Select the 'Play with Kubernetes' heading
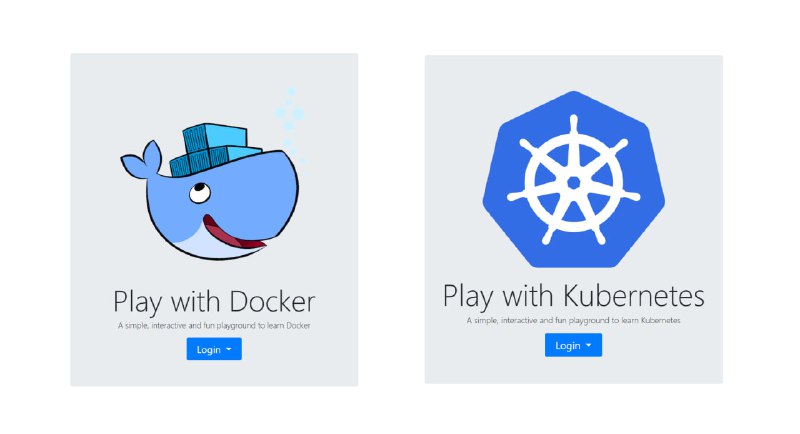Viewport: 800px width, 434px height. 573,296
